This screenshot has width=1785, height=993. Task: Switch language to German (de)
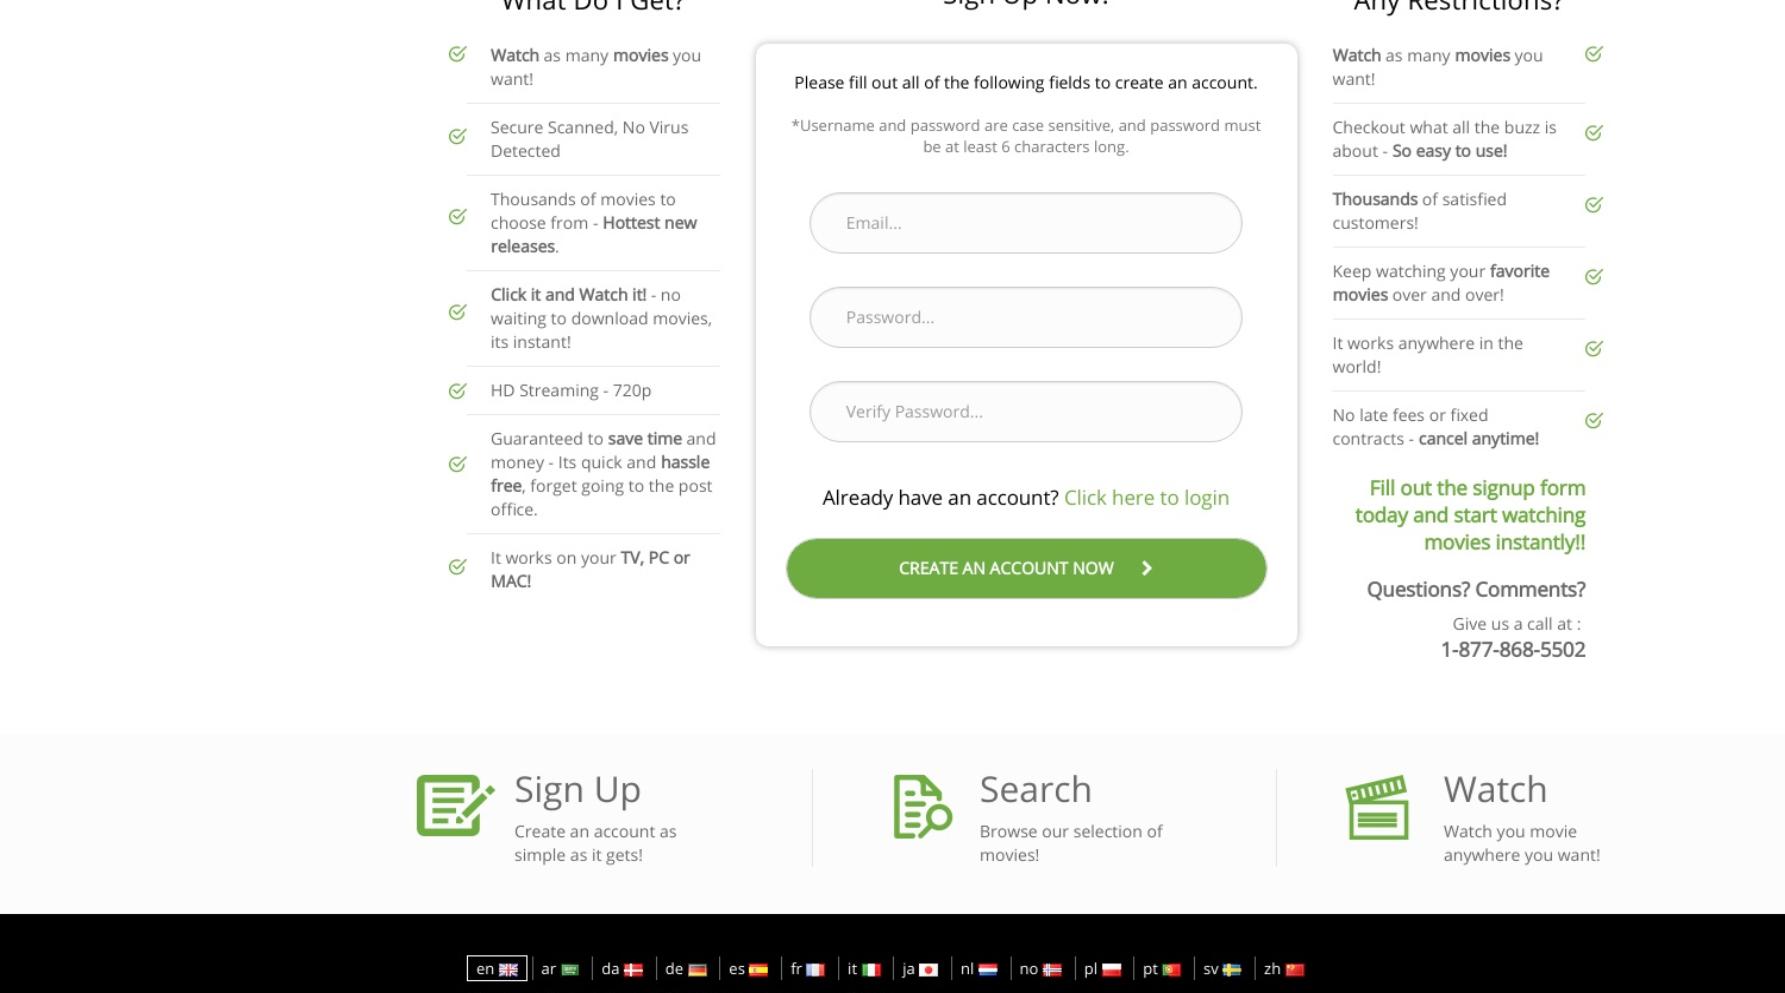tap(686, 969)
